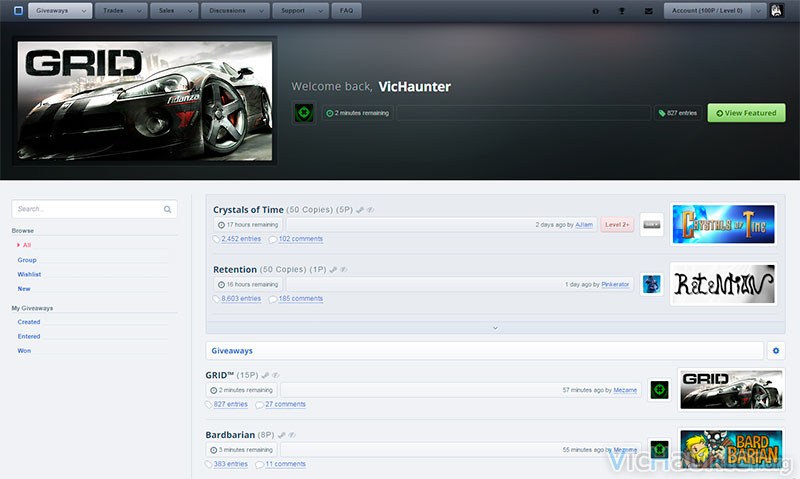The image size is (800, 479).
Task: Expand the Sales menu arrow
Action: (x=190, y=11)
